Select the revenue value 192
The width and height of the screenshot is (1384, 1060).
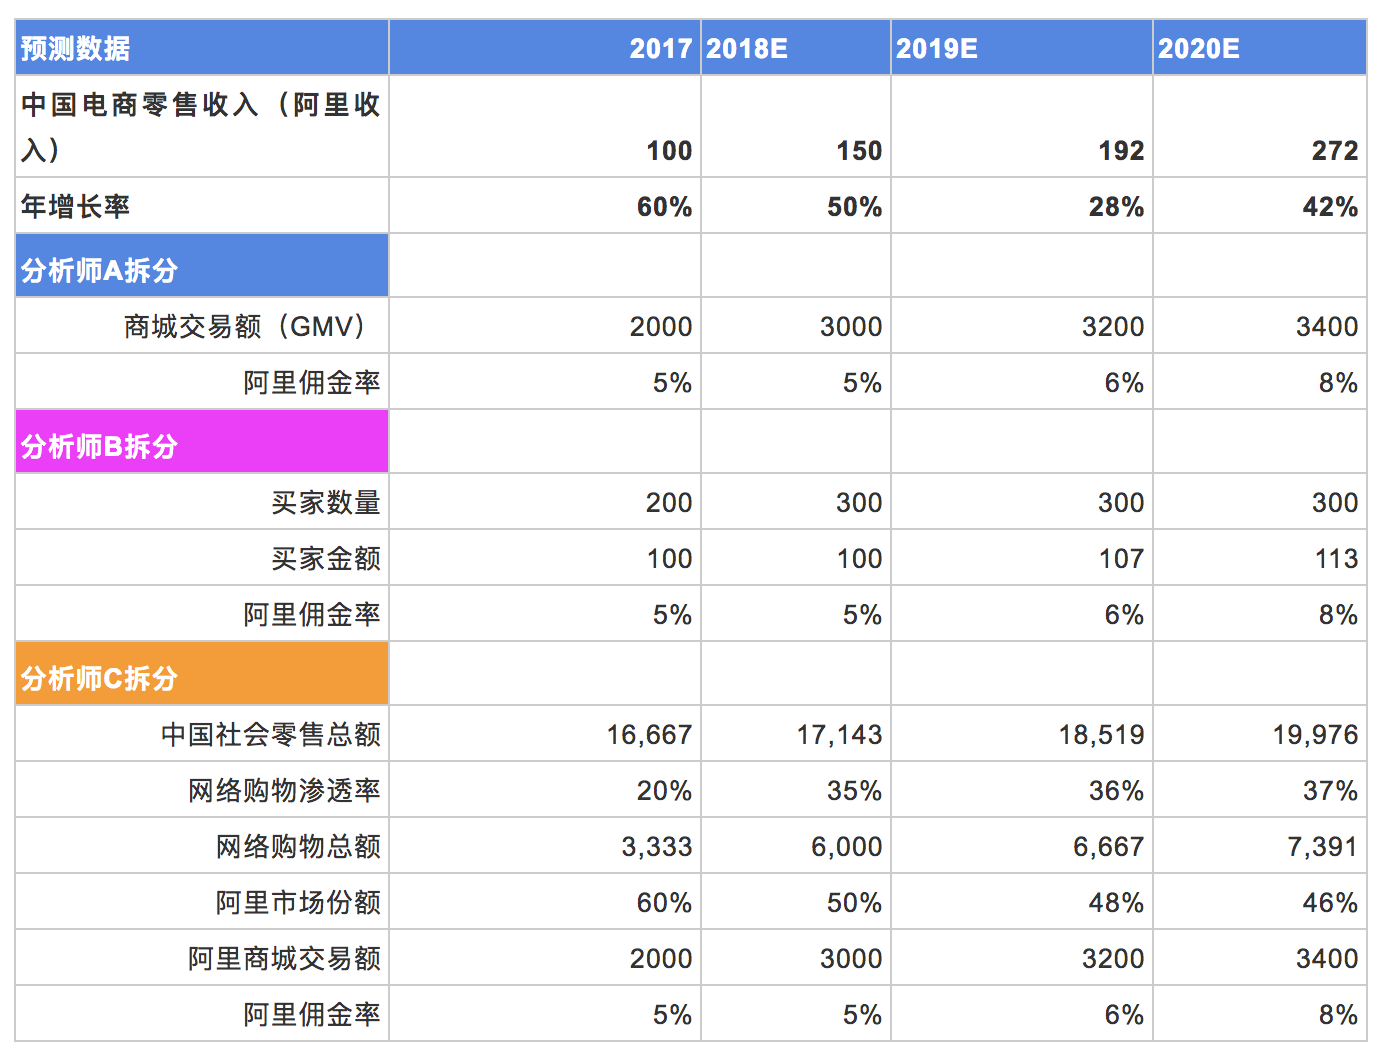click(1121, 151)
